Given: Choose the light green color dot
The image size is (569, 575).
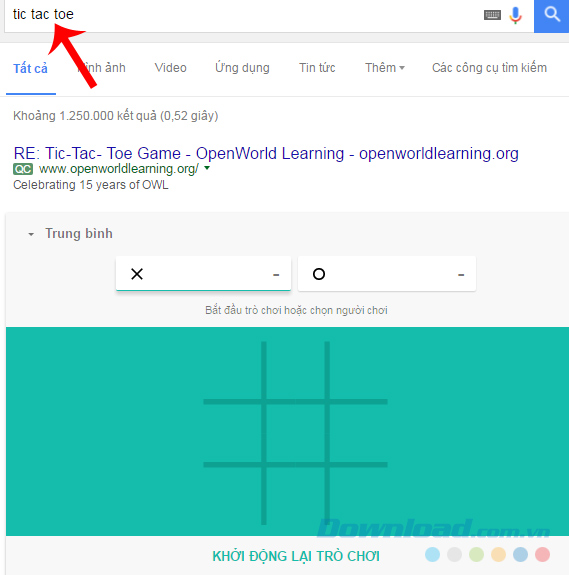Looking at the screenshot, I should coord(477,554).
